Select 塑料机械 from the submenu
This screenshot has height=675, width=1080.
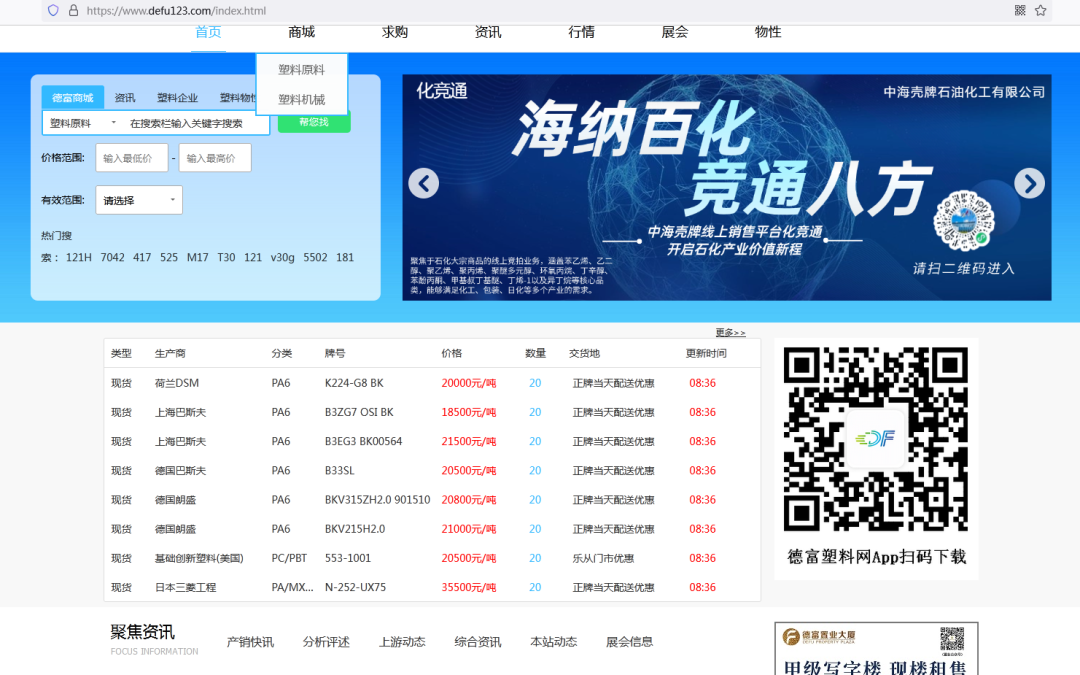pos(304,100)
